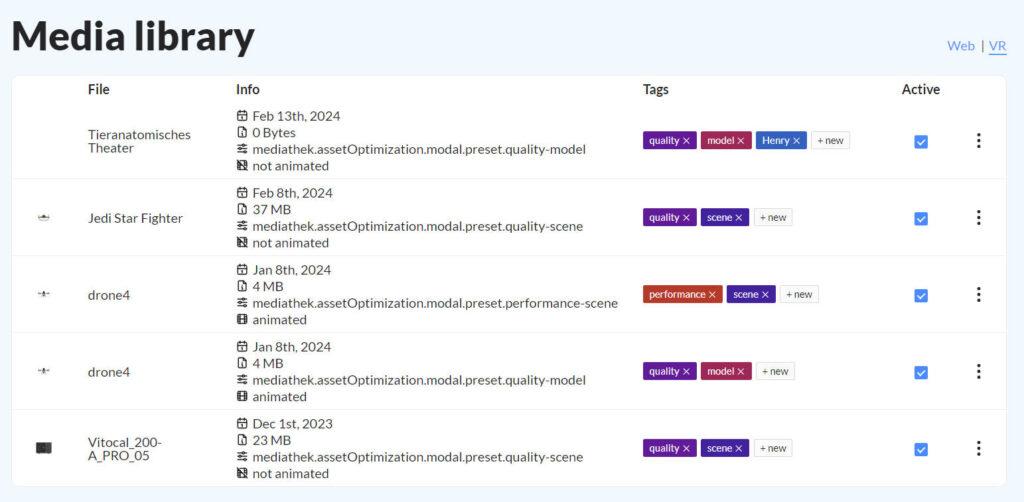Disable Active checkbox for Vitocal_200-A_PRO_05
The image size is (1024, 502).
click(921, 450)
